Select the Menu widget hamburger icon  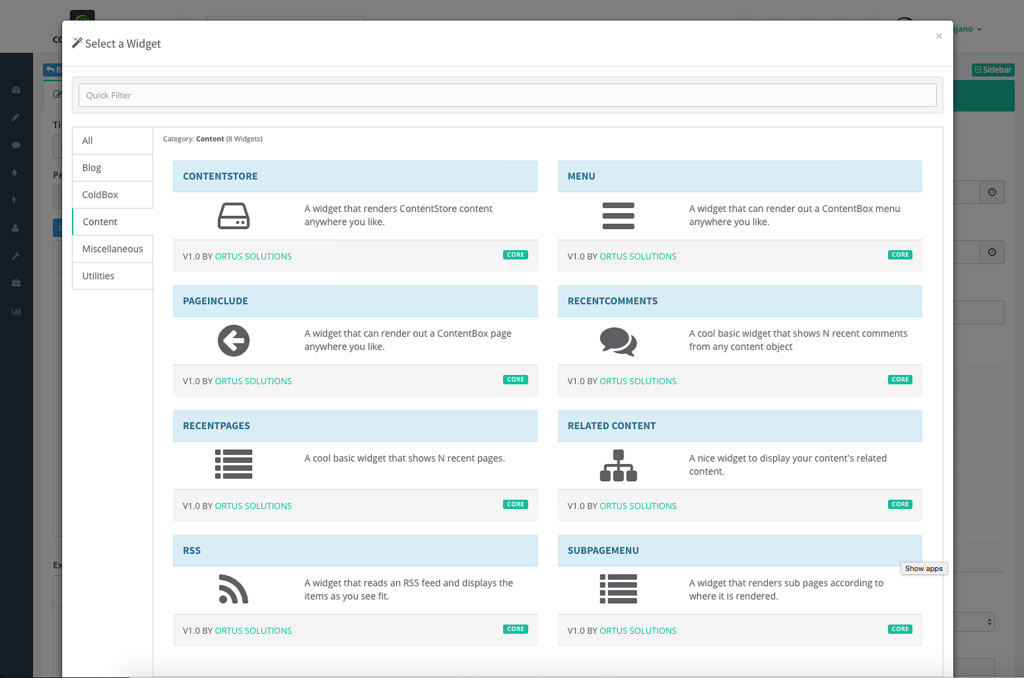(x=618, y=216)
